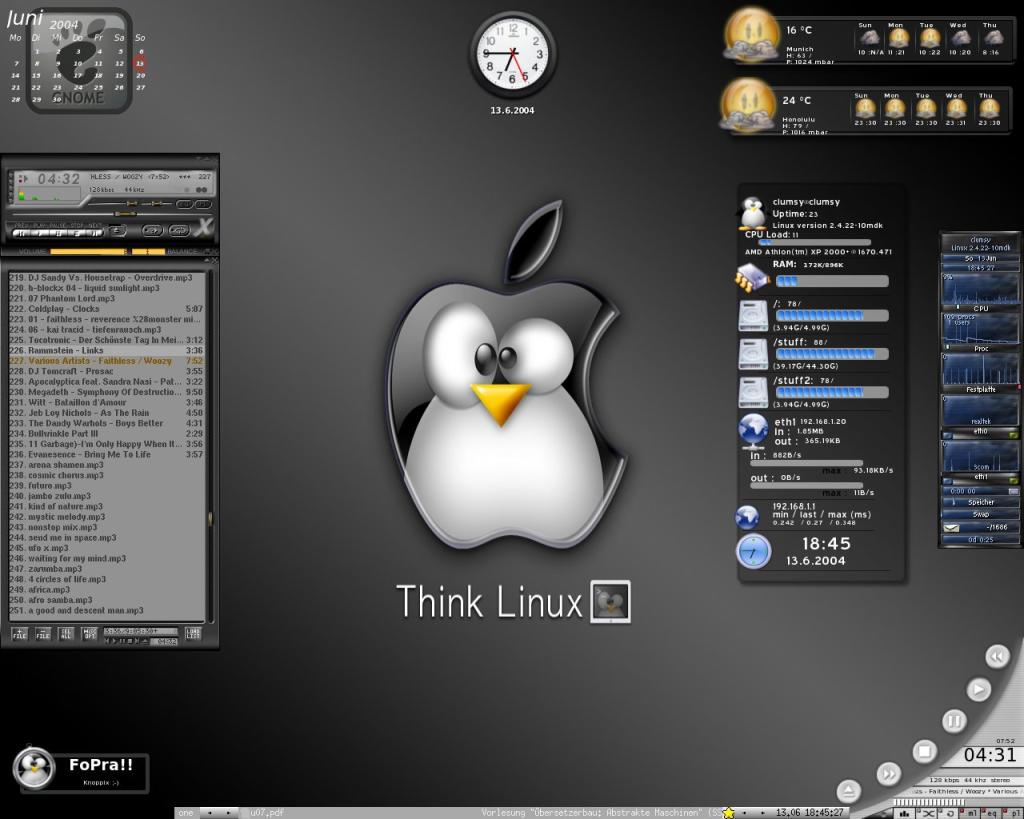Click the 192.168.1.1 ping globe icon

(748, 517)
